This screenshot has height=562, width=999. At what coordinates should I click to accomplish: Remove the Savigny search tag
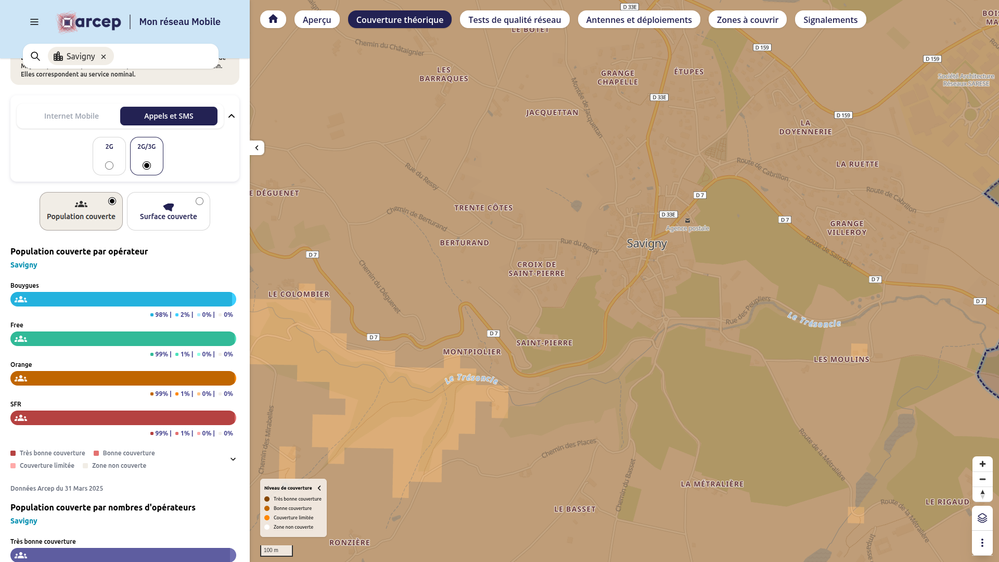(x=103, y=57)
